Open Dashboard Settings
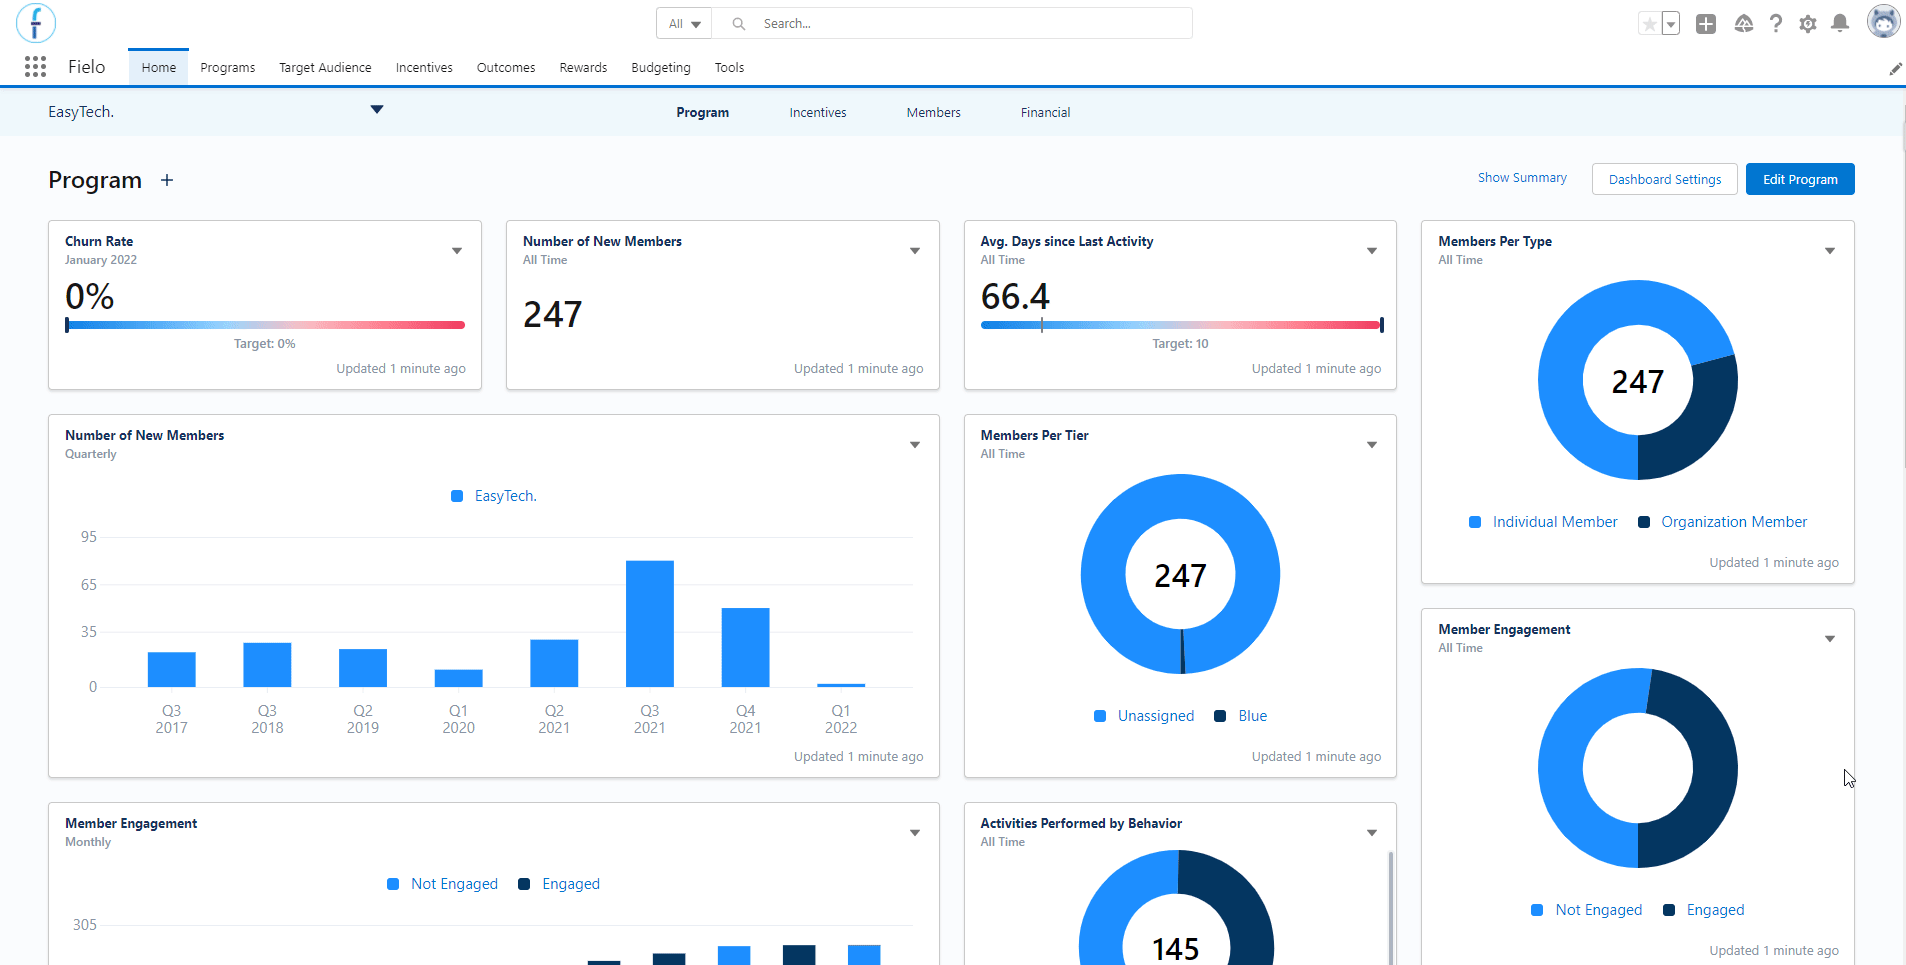1906x965 pixels. coord(1665,180)
